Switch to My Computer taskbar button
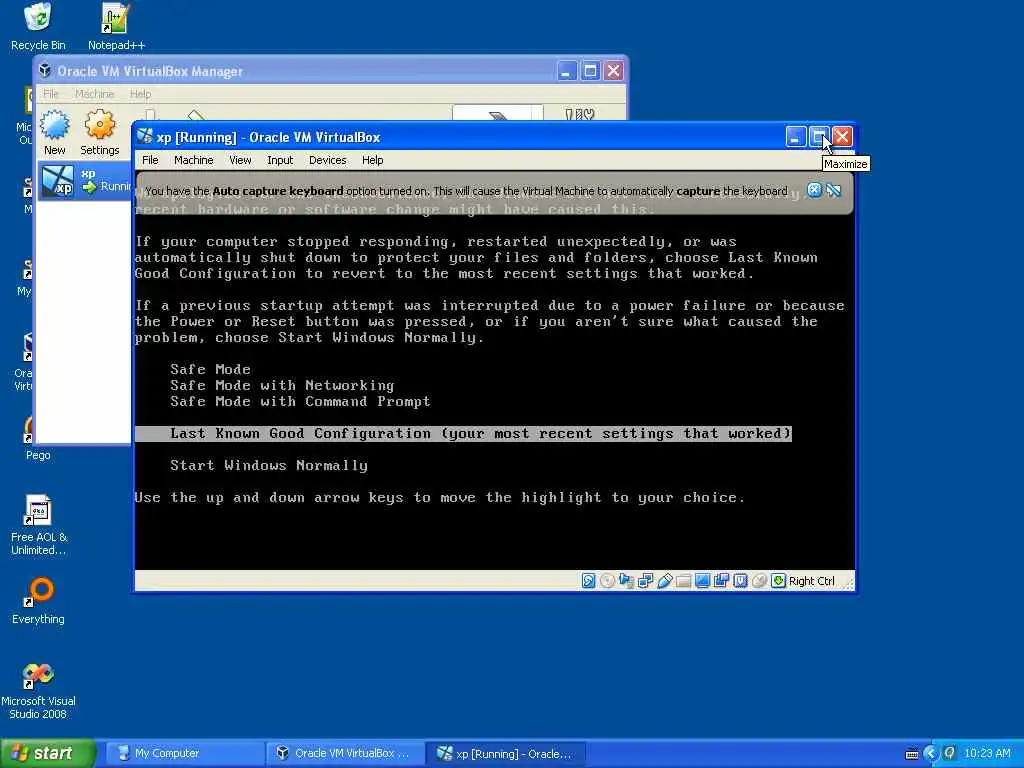Screen dimensions: 1024x768 point(185,753)
